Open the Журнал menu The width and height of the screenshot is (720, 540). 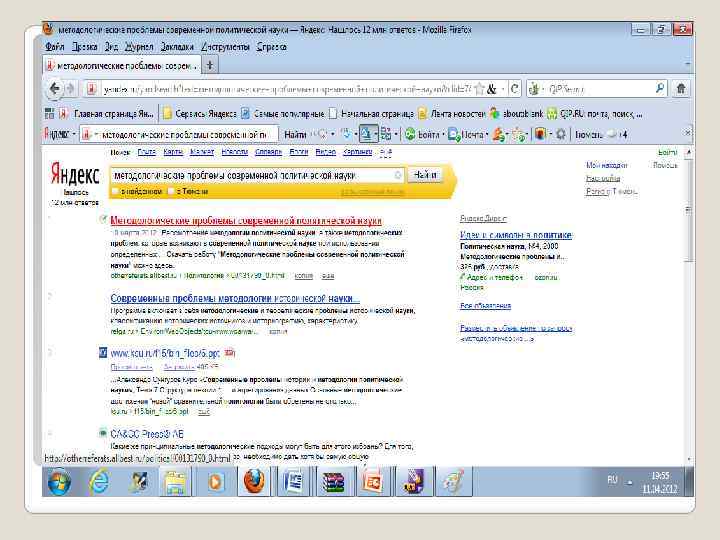139,47
